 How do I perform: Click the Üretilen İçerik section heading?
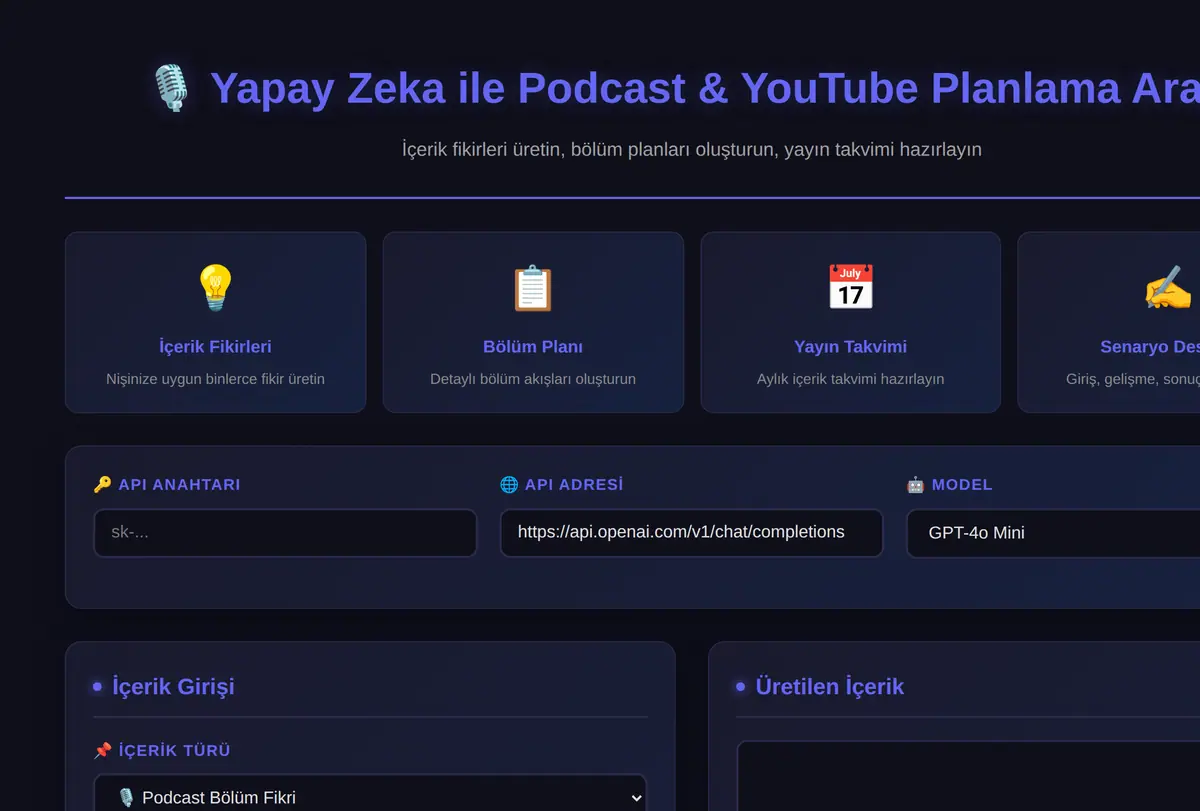830,687
